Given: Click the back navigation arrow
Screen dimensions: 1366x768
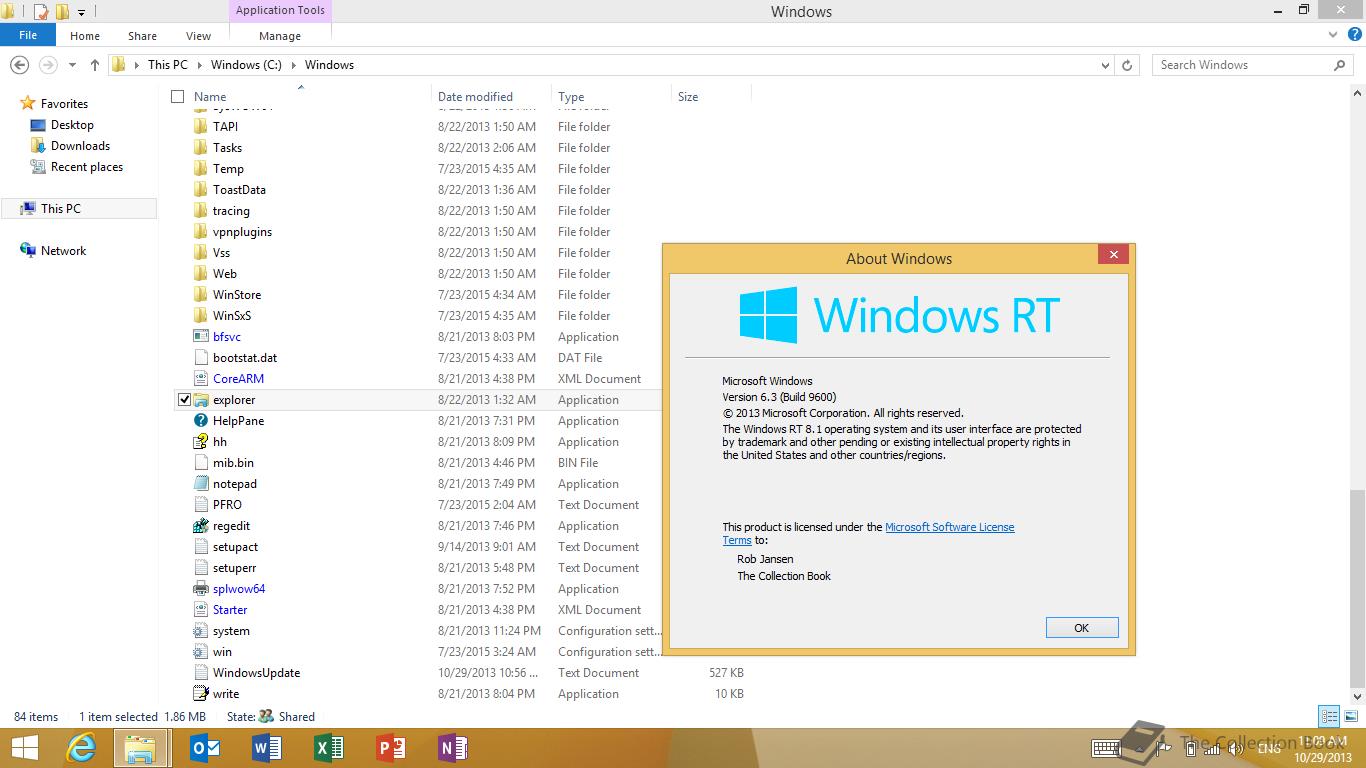Looking at the screenshot, I should tap(19, 64).
